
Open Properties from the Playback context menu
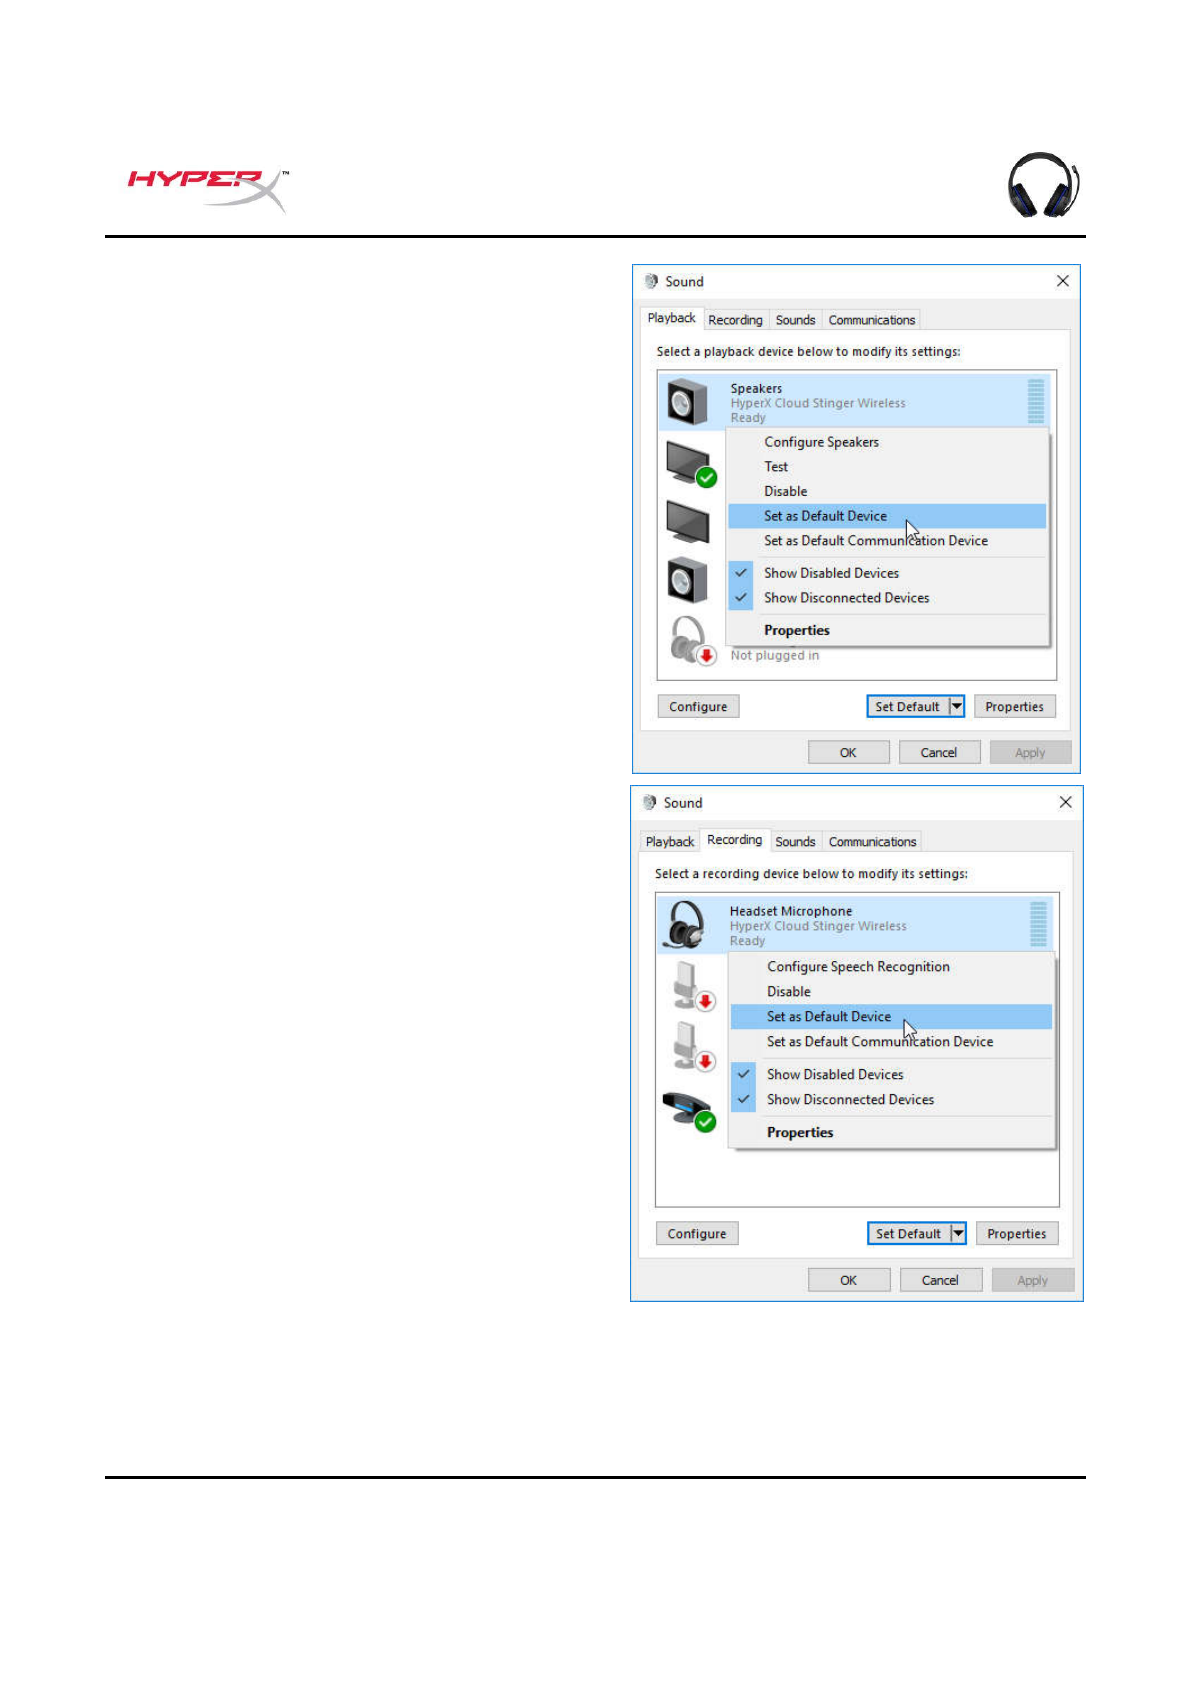pos(887,630)
